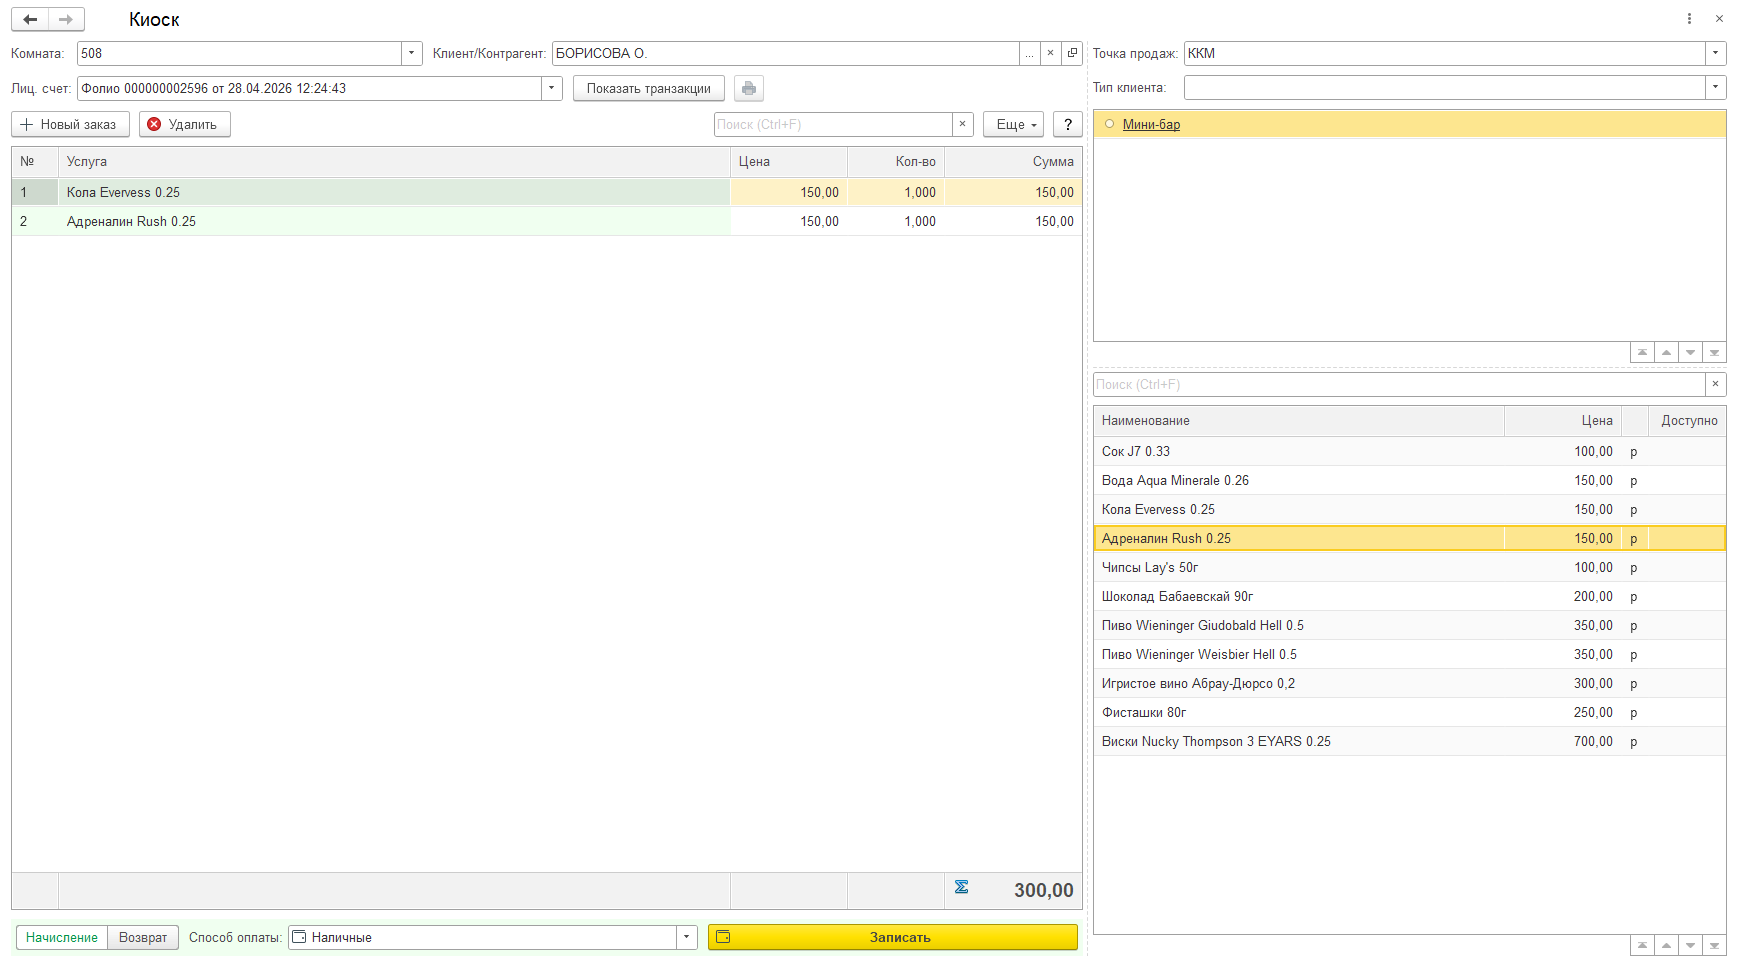Click the Доступно column header

coord(1686,420)
